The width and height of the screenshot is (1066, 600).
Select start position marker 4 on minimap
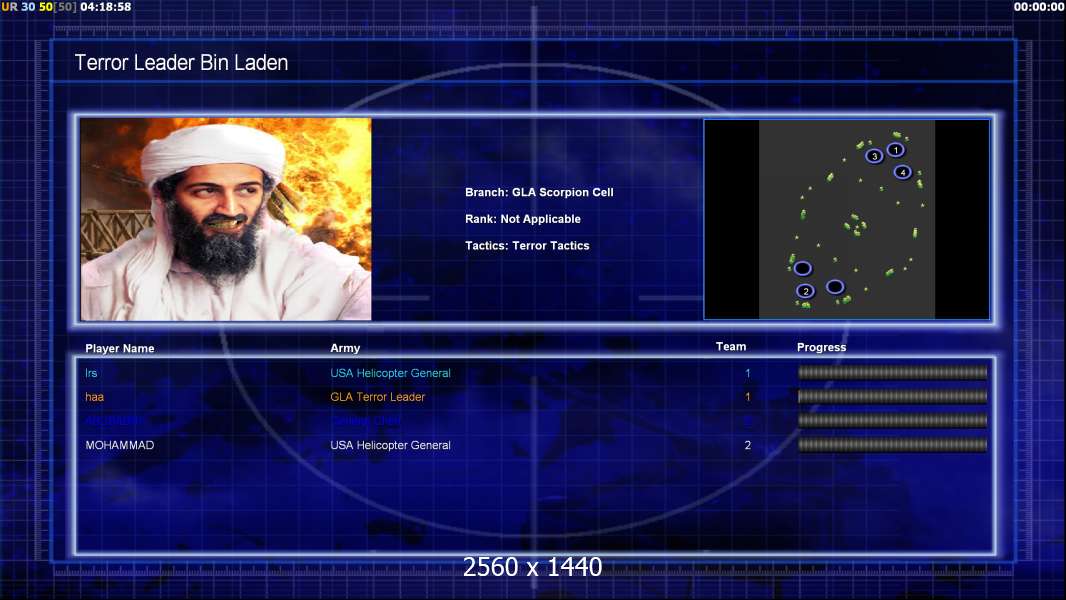(x=902, y=172)
